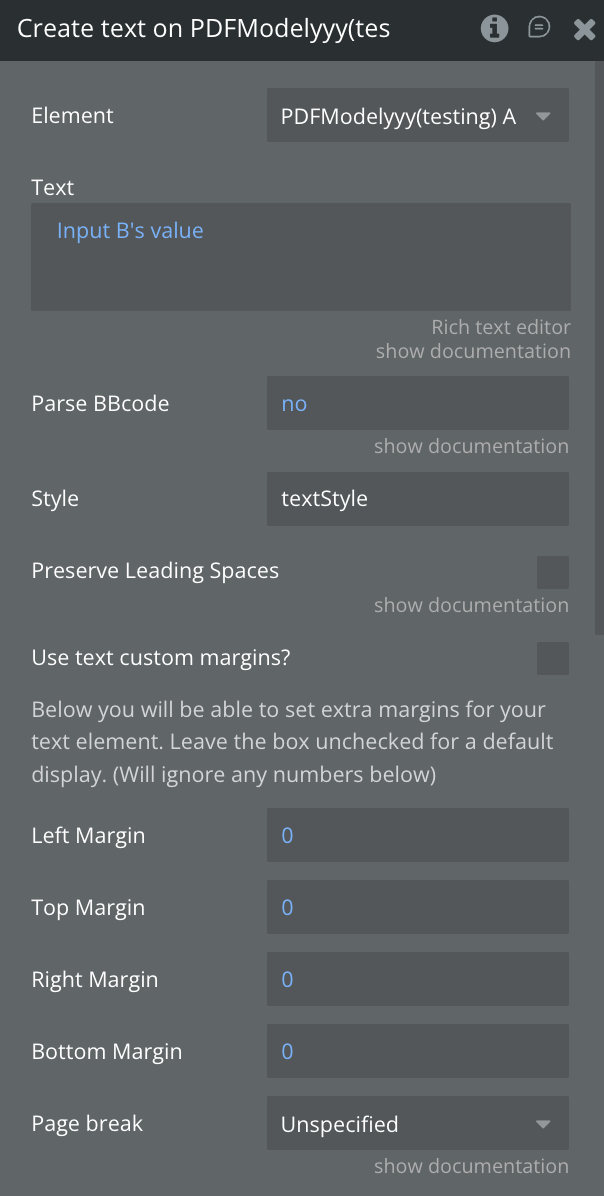Edit the Top Margin field
This screenshot has height=1196, width=604.
click(417, 908)
